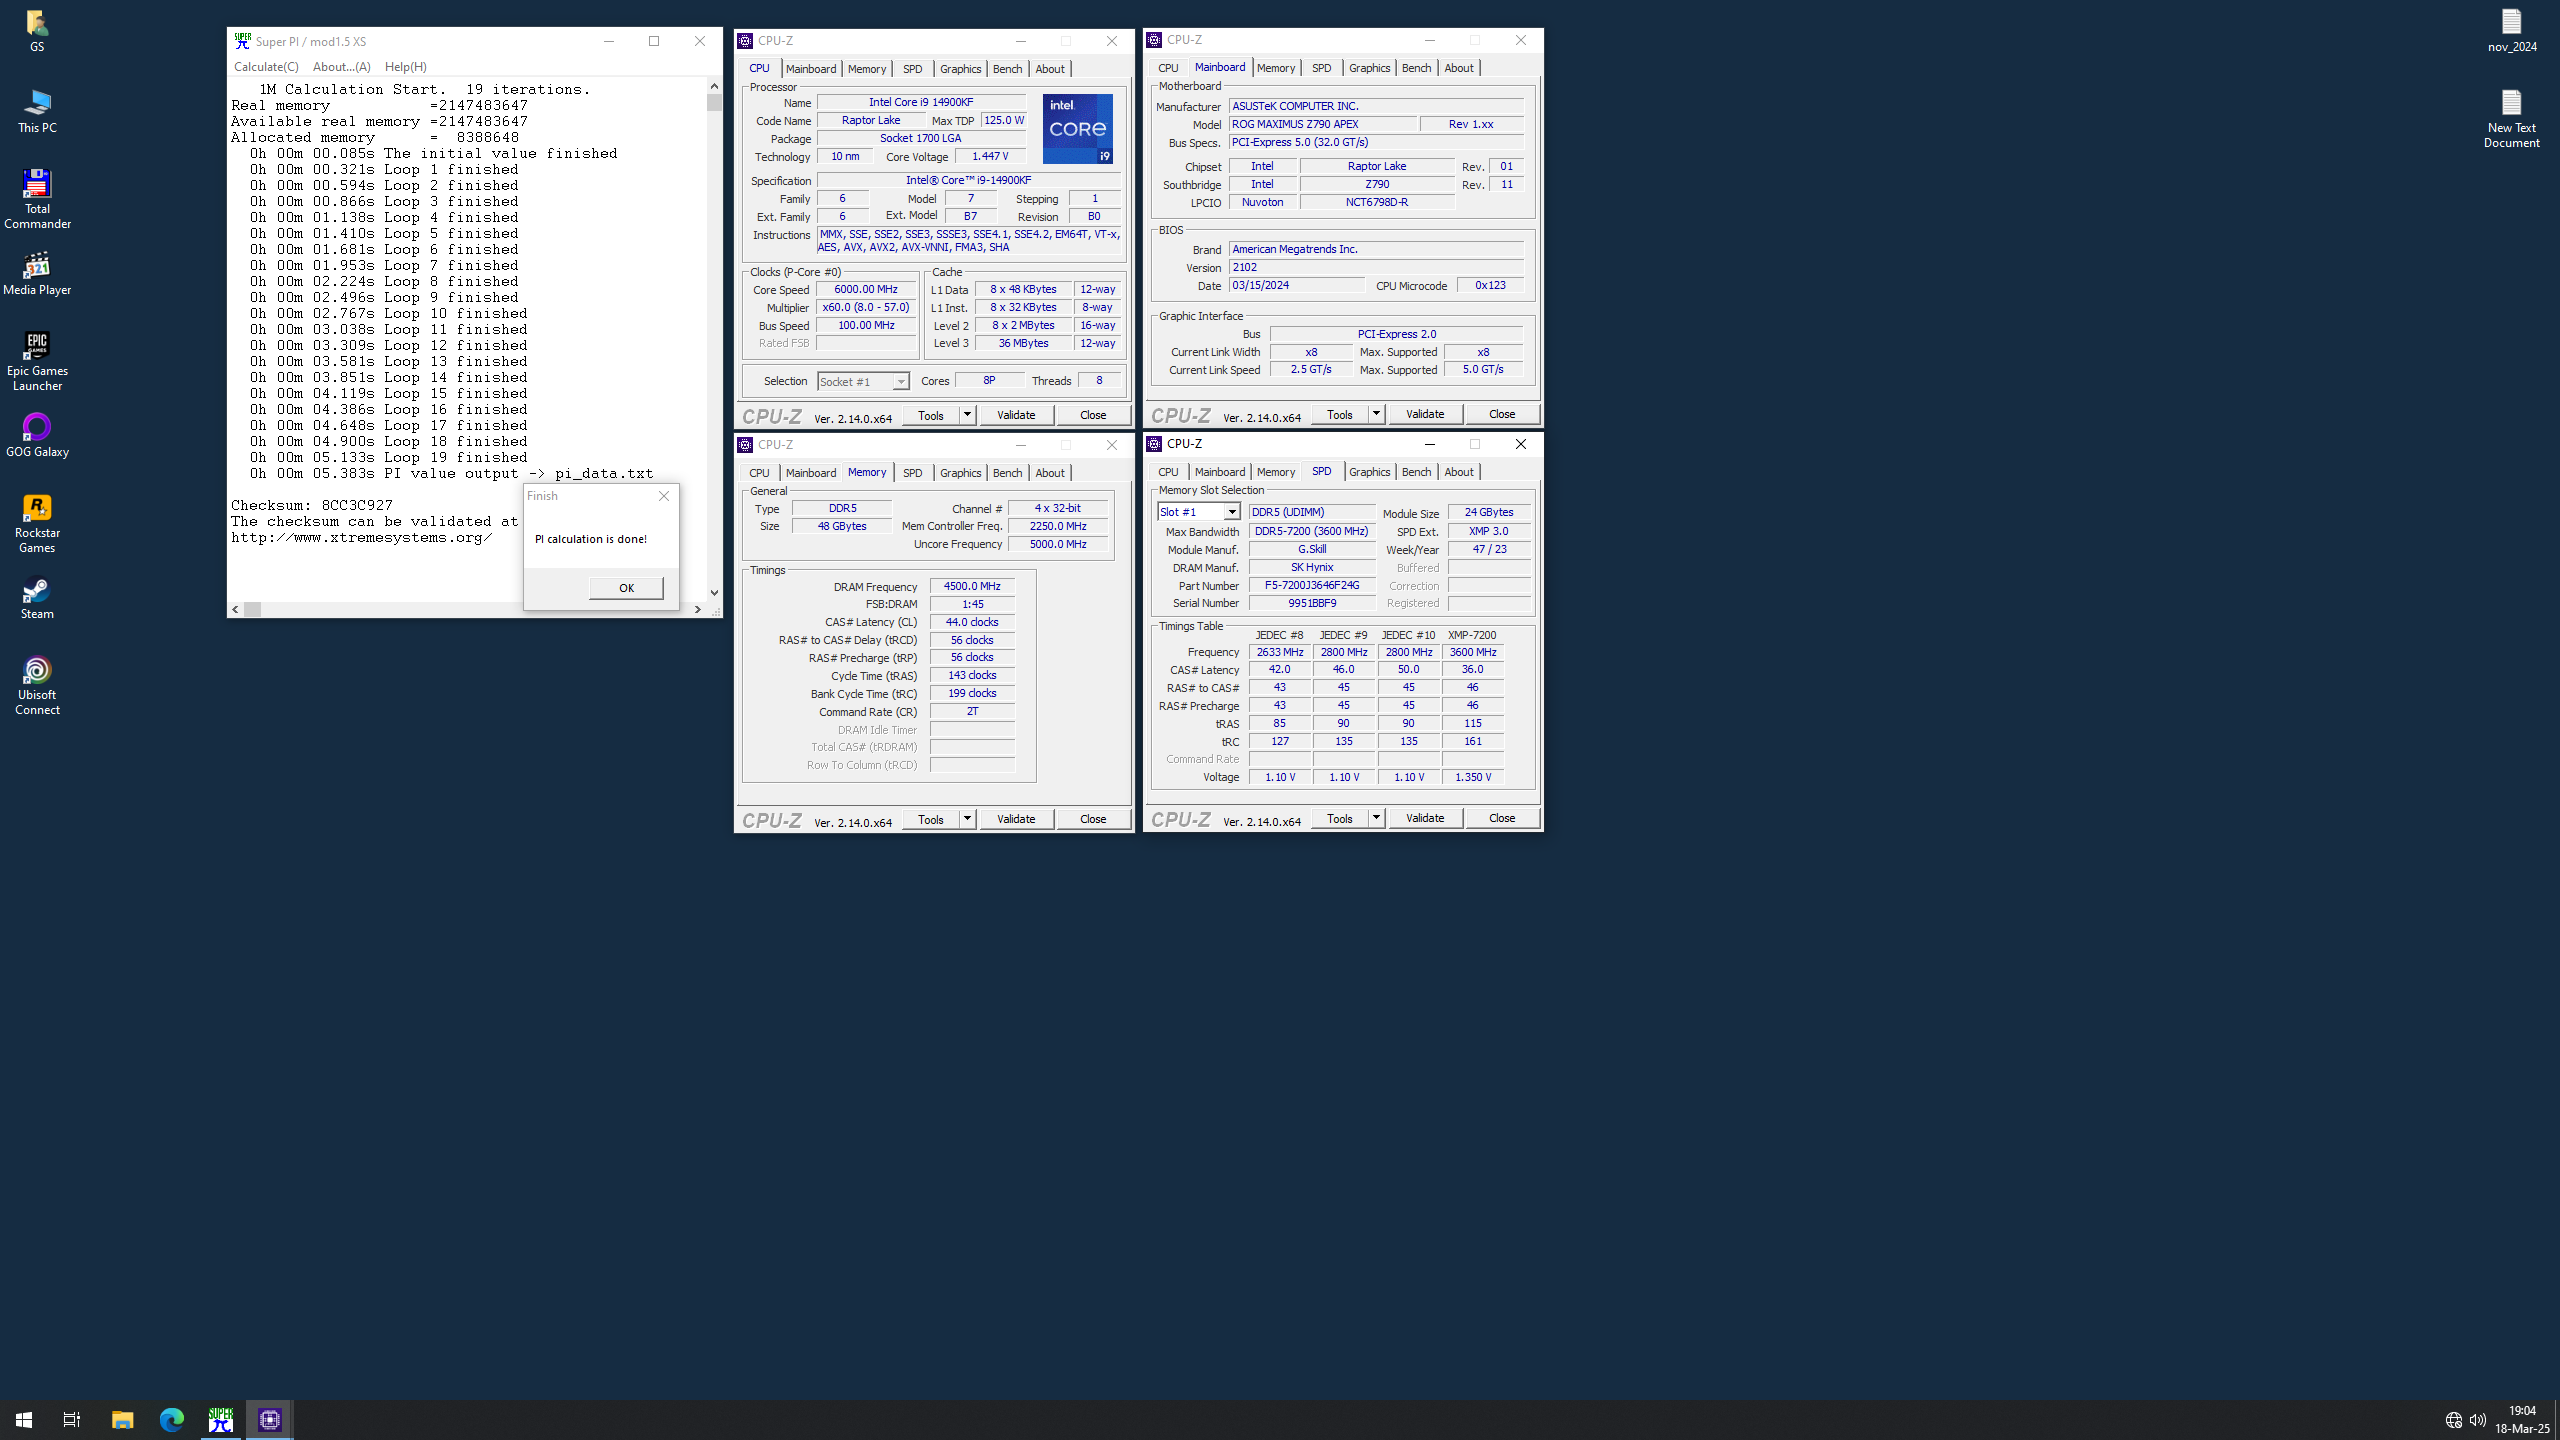Expand Tools dropdown arrow in Memory window
The width and height of the screenshot is (2560, 1440).
pyautogui.click(x=967, y=819)
